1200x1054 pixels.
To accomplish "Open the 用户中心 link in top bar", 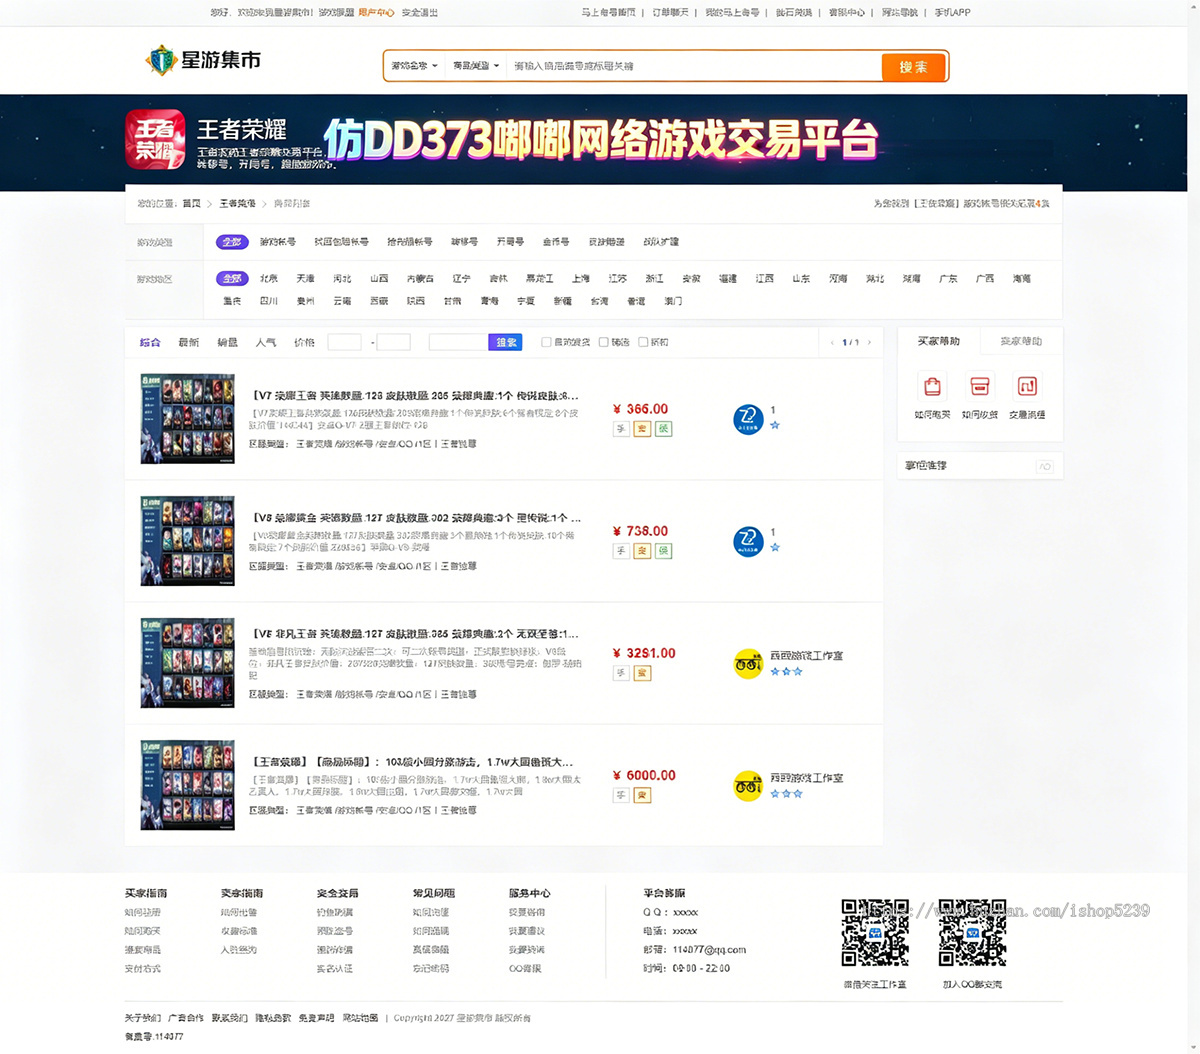I will click(376, 13).
